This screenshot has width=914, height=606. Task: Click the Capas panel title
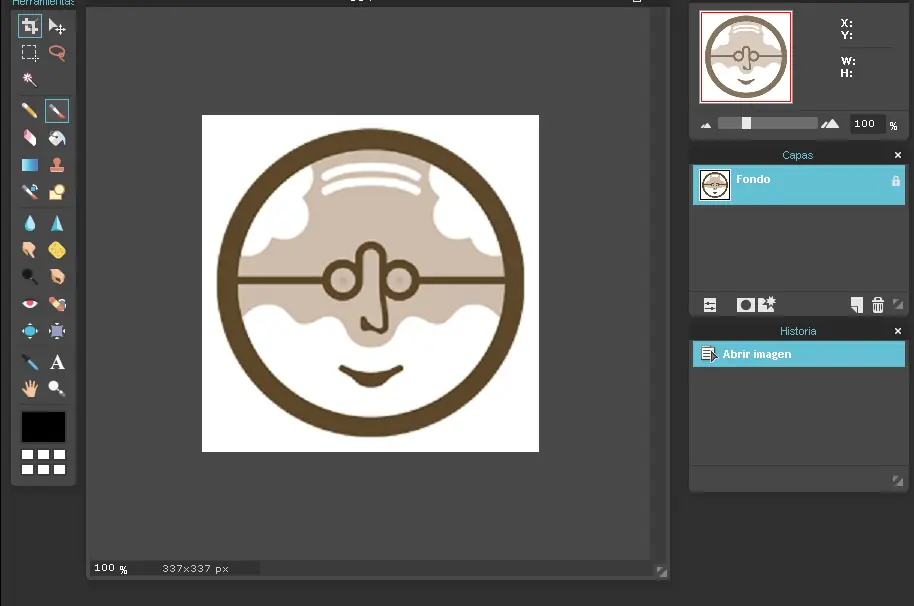(x=797, y=155)
